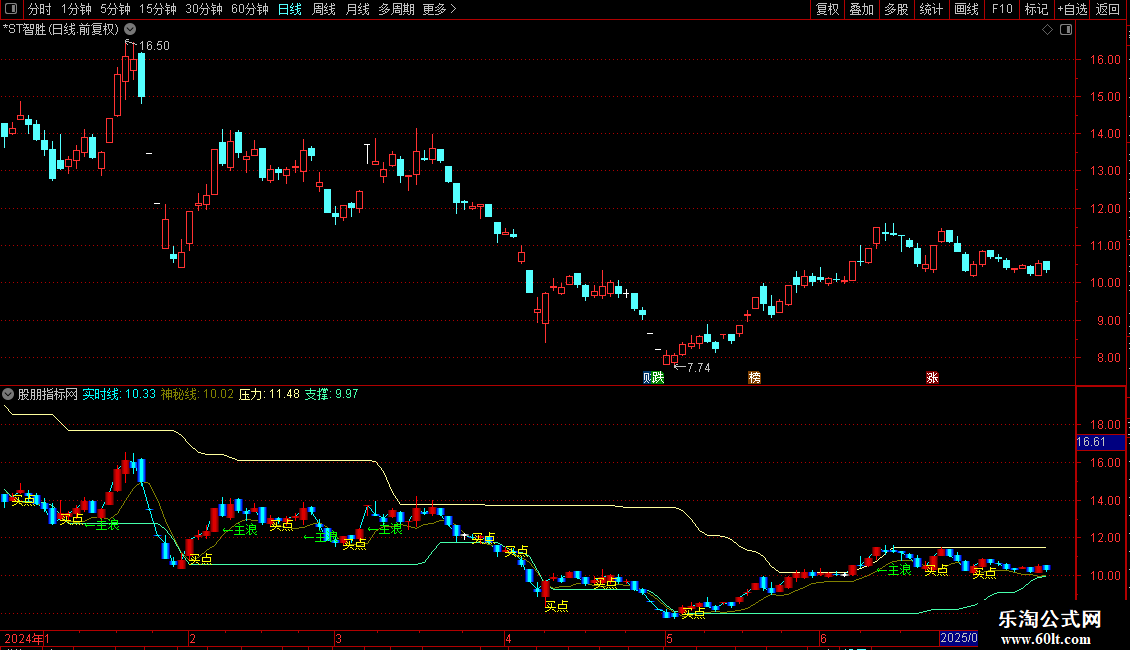Viewport: 1130px width, 650px height.
Task: Click the red 涨 event marker
Action: [x=932, y=378]
